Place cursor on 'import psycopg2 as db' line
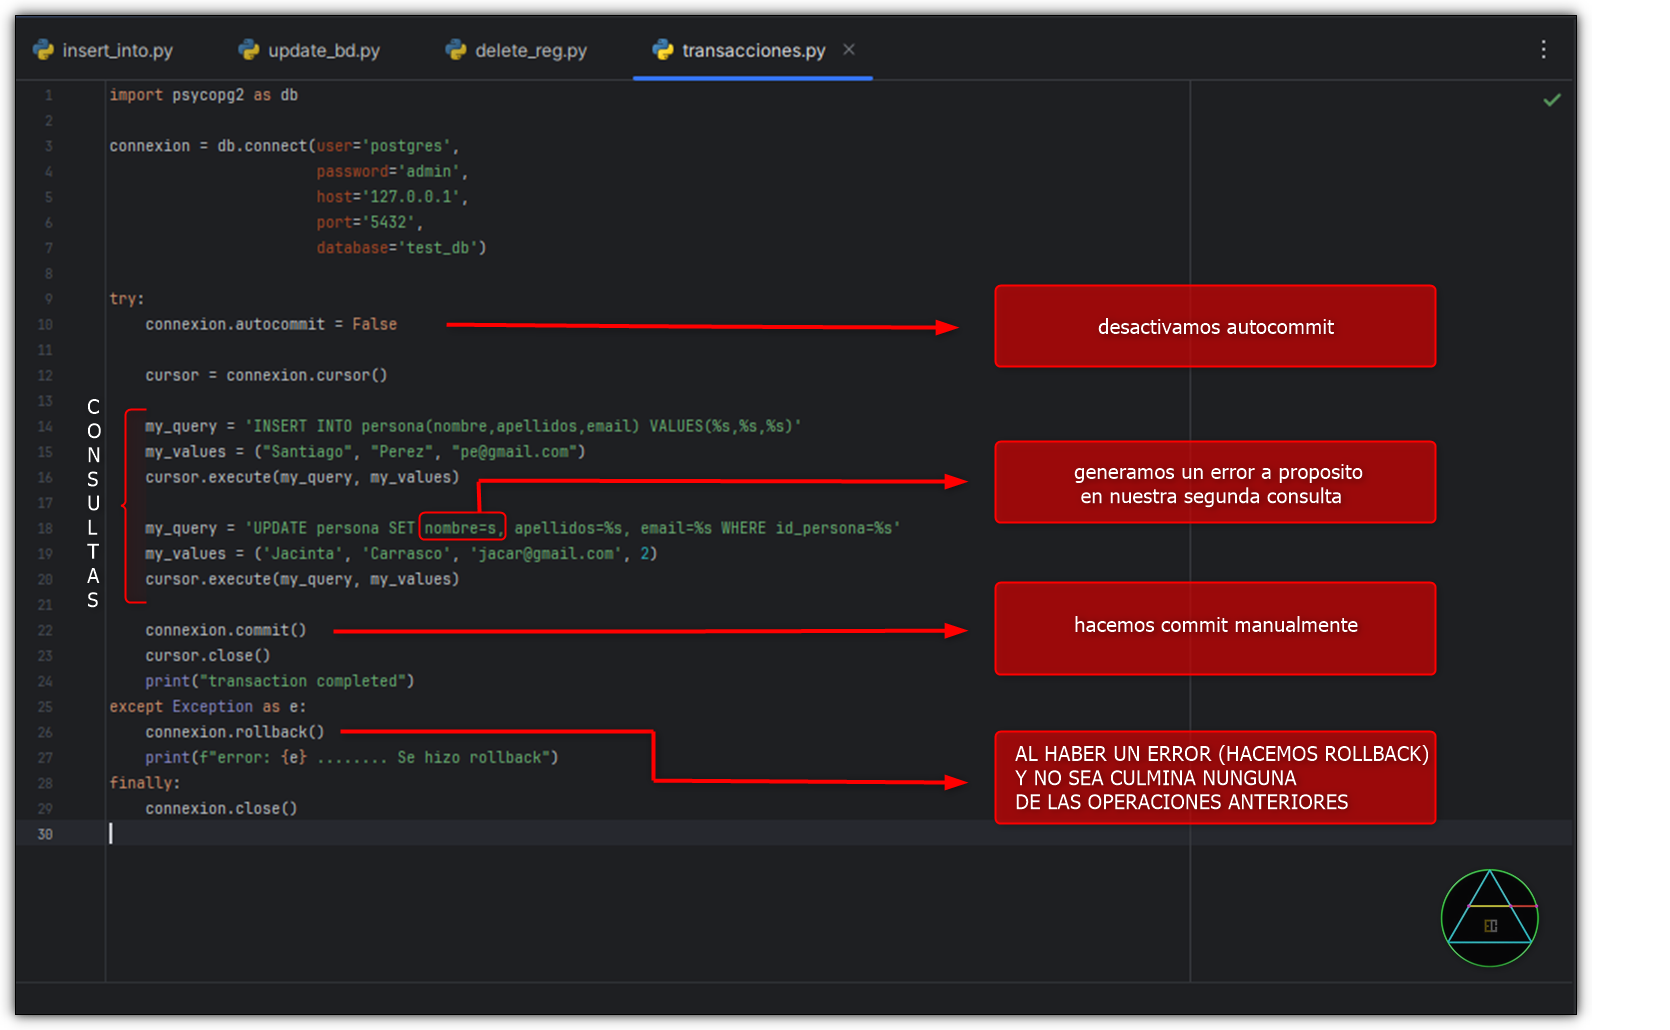 [204, 95]
